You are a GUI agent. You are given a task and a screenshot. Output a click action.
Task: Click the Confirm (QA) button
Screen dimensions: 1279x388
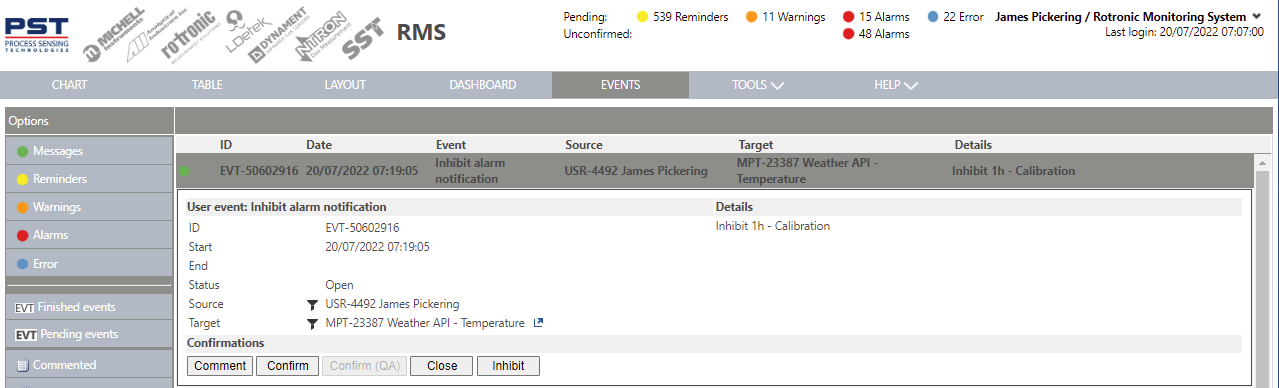click(x=365, y=366)
